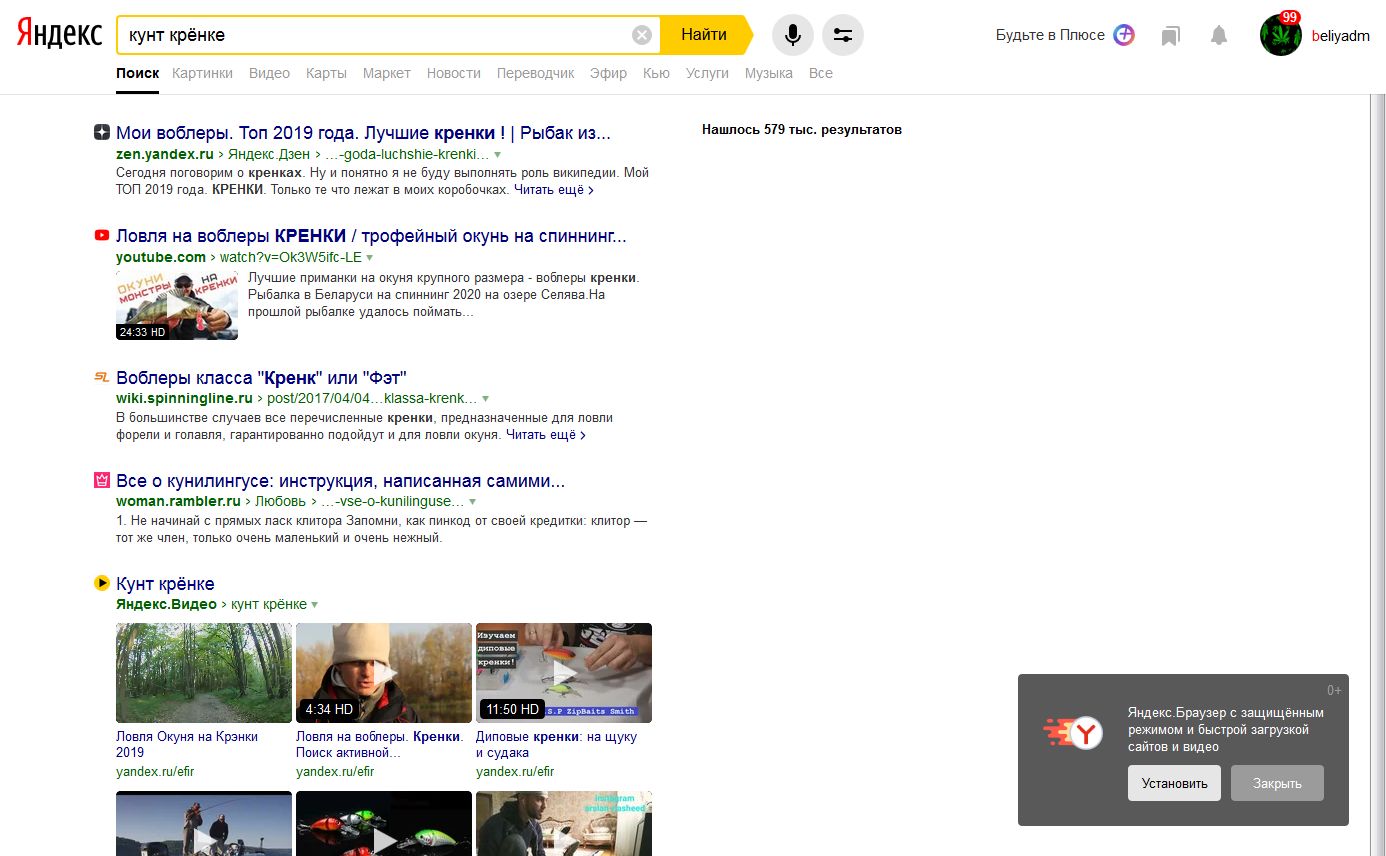Switch to the Новости tab
This screenshot has height=856, width=1386.
tap(454, 73)
